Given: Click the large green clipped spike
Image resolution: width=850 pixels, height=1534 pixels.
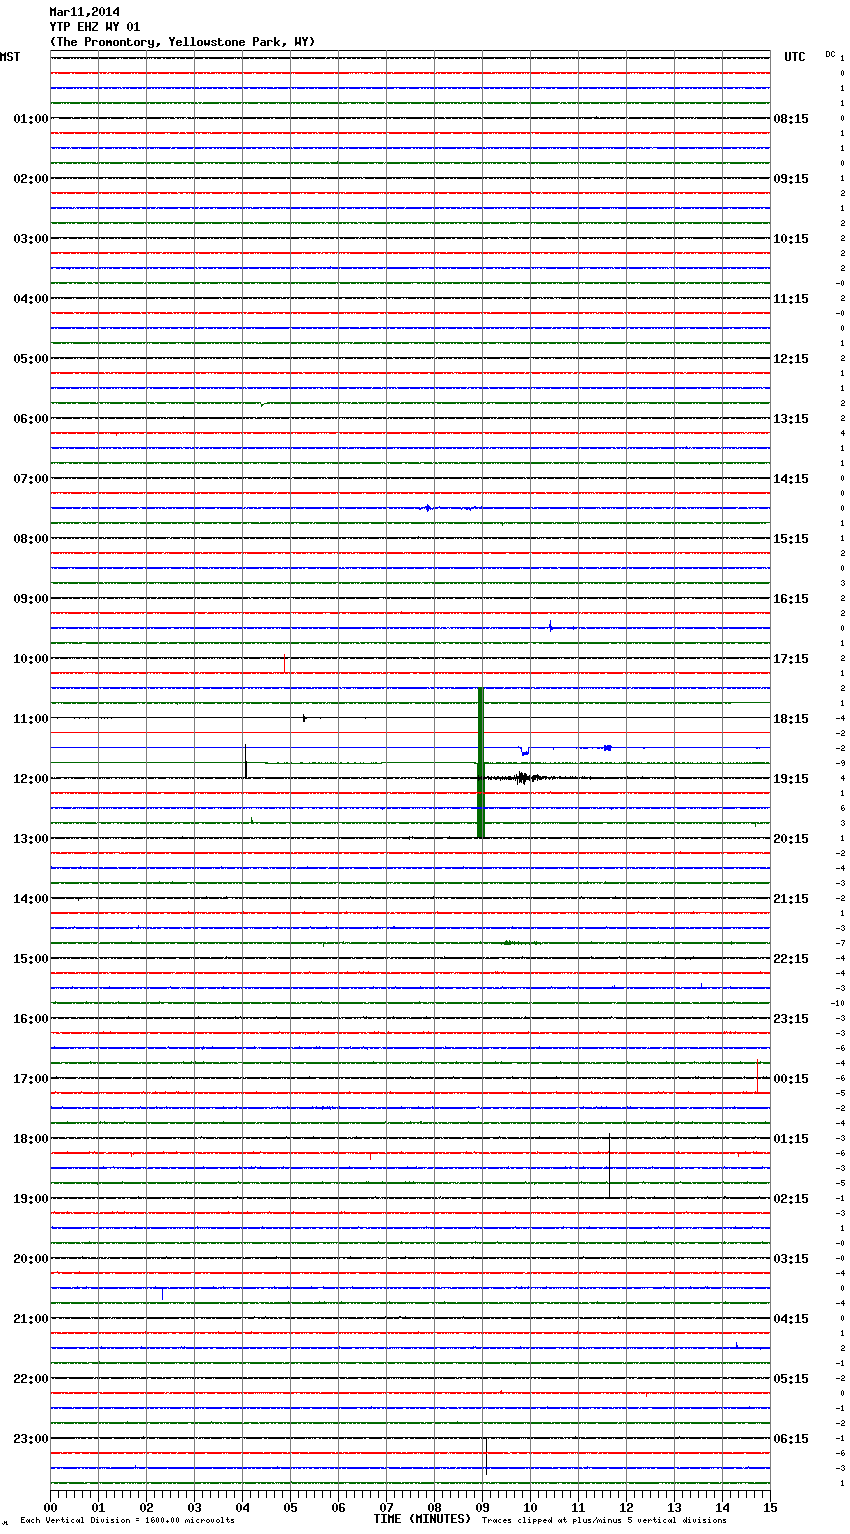Looking at the screenshot, I should click(481, 762).
